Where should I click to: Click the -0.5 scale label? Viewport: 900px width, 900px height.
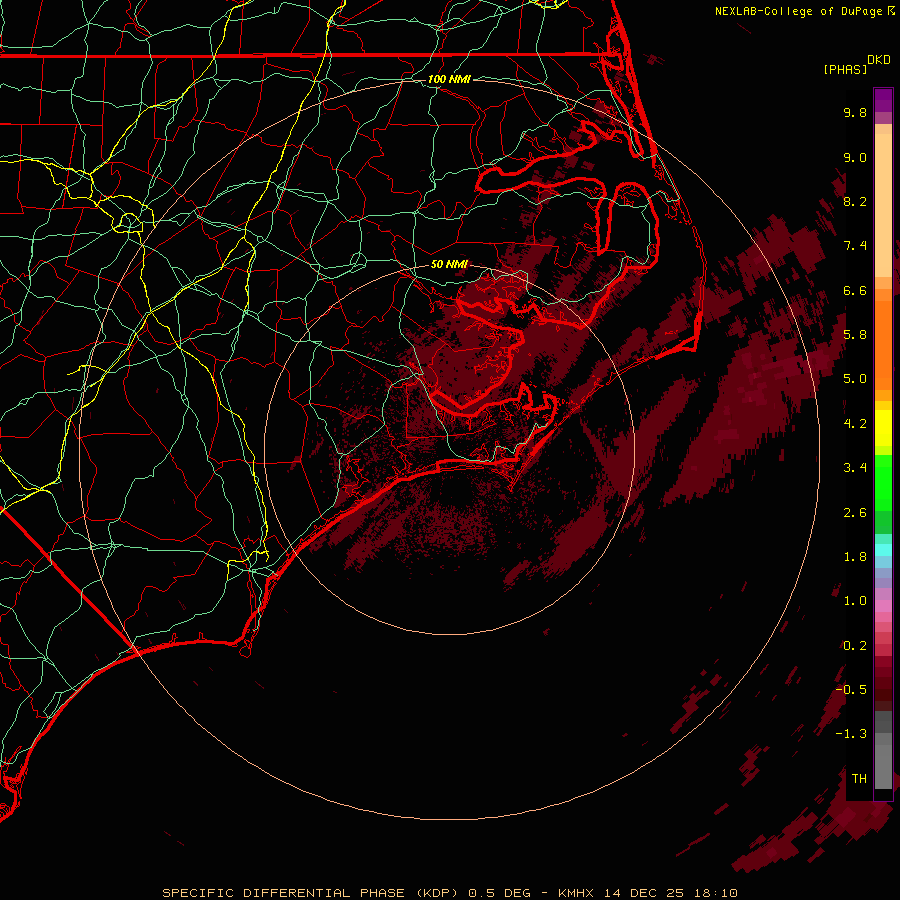[x=851, y=690]
